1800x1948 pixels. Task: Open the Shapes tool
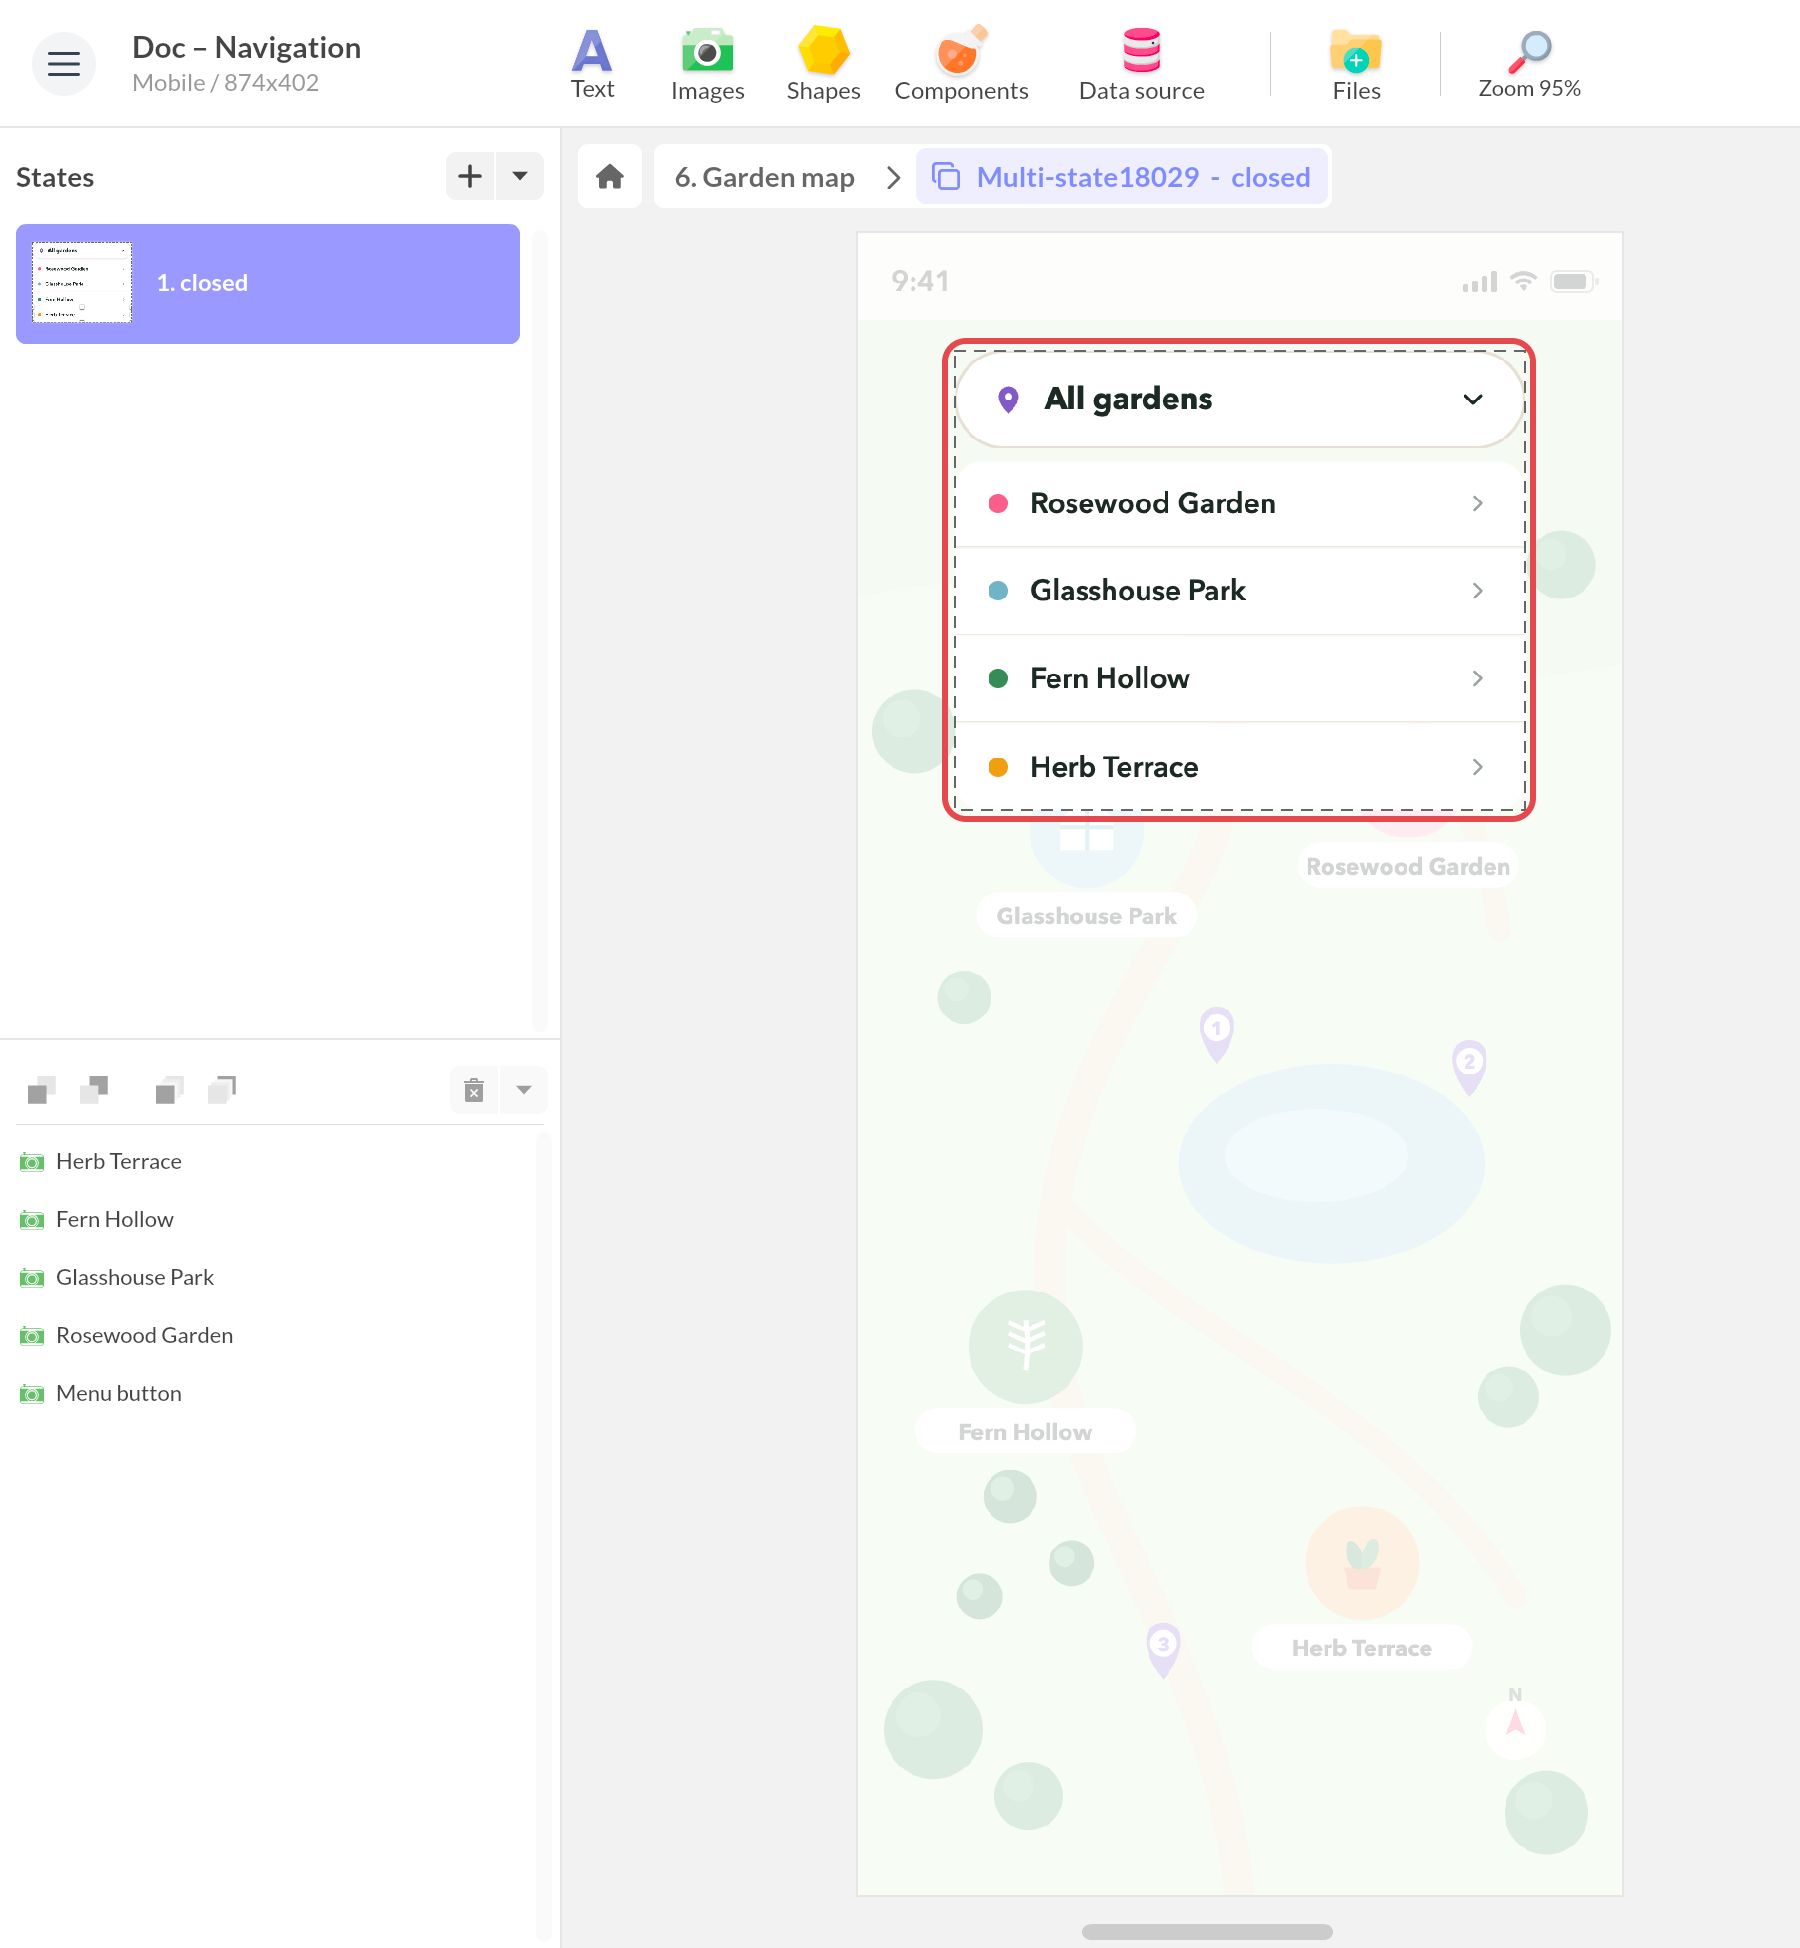point(823,64)
